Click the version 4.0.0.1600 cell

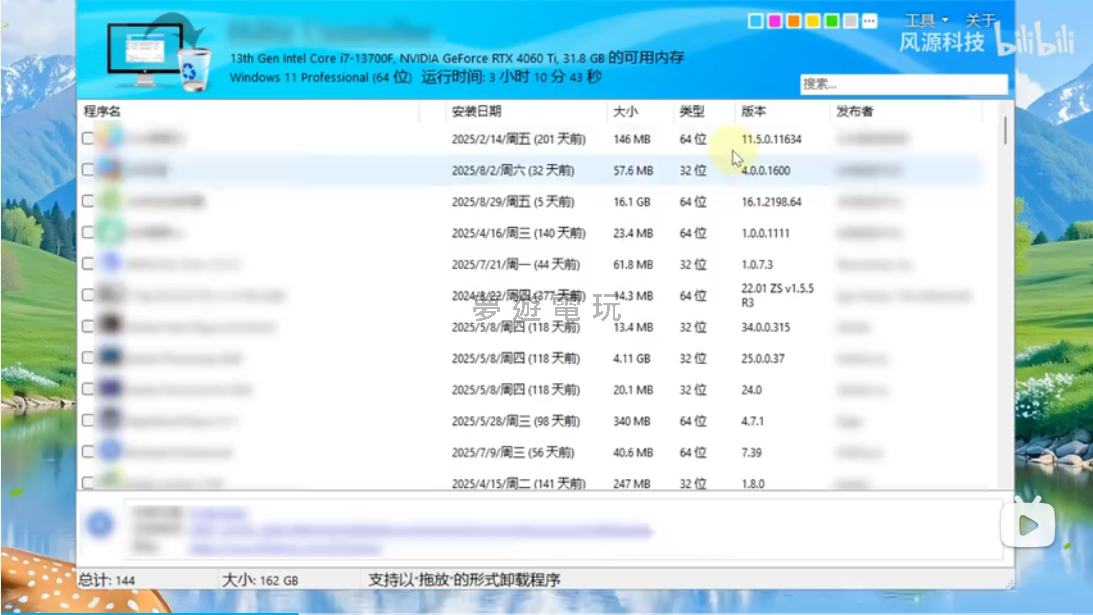click(765, 170)
